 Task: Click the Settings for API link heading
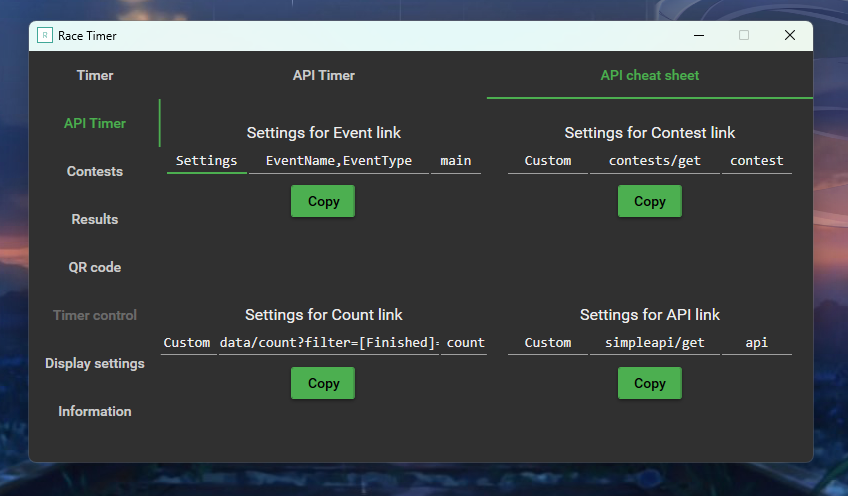pyautogui.click(x=650, y=315)
